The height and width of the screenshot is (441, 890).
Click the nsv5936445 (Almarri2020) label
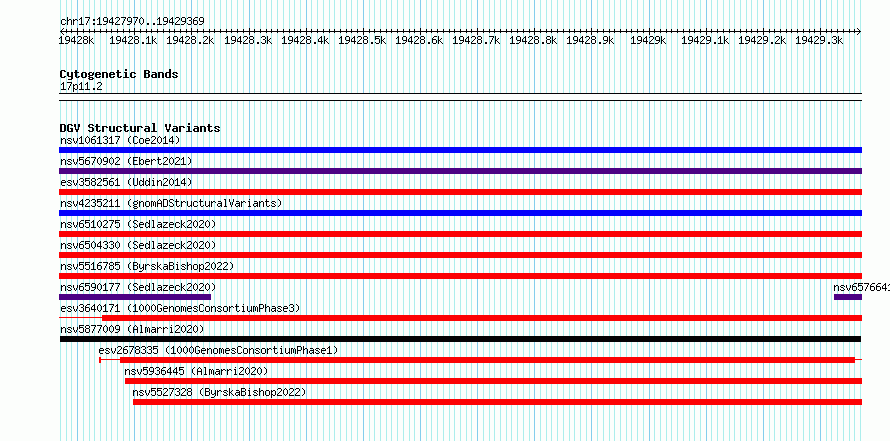(196, 371)
